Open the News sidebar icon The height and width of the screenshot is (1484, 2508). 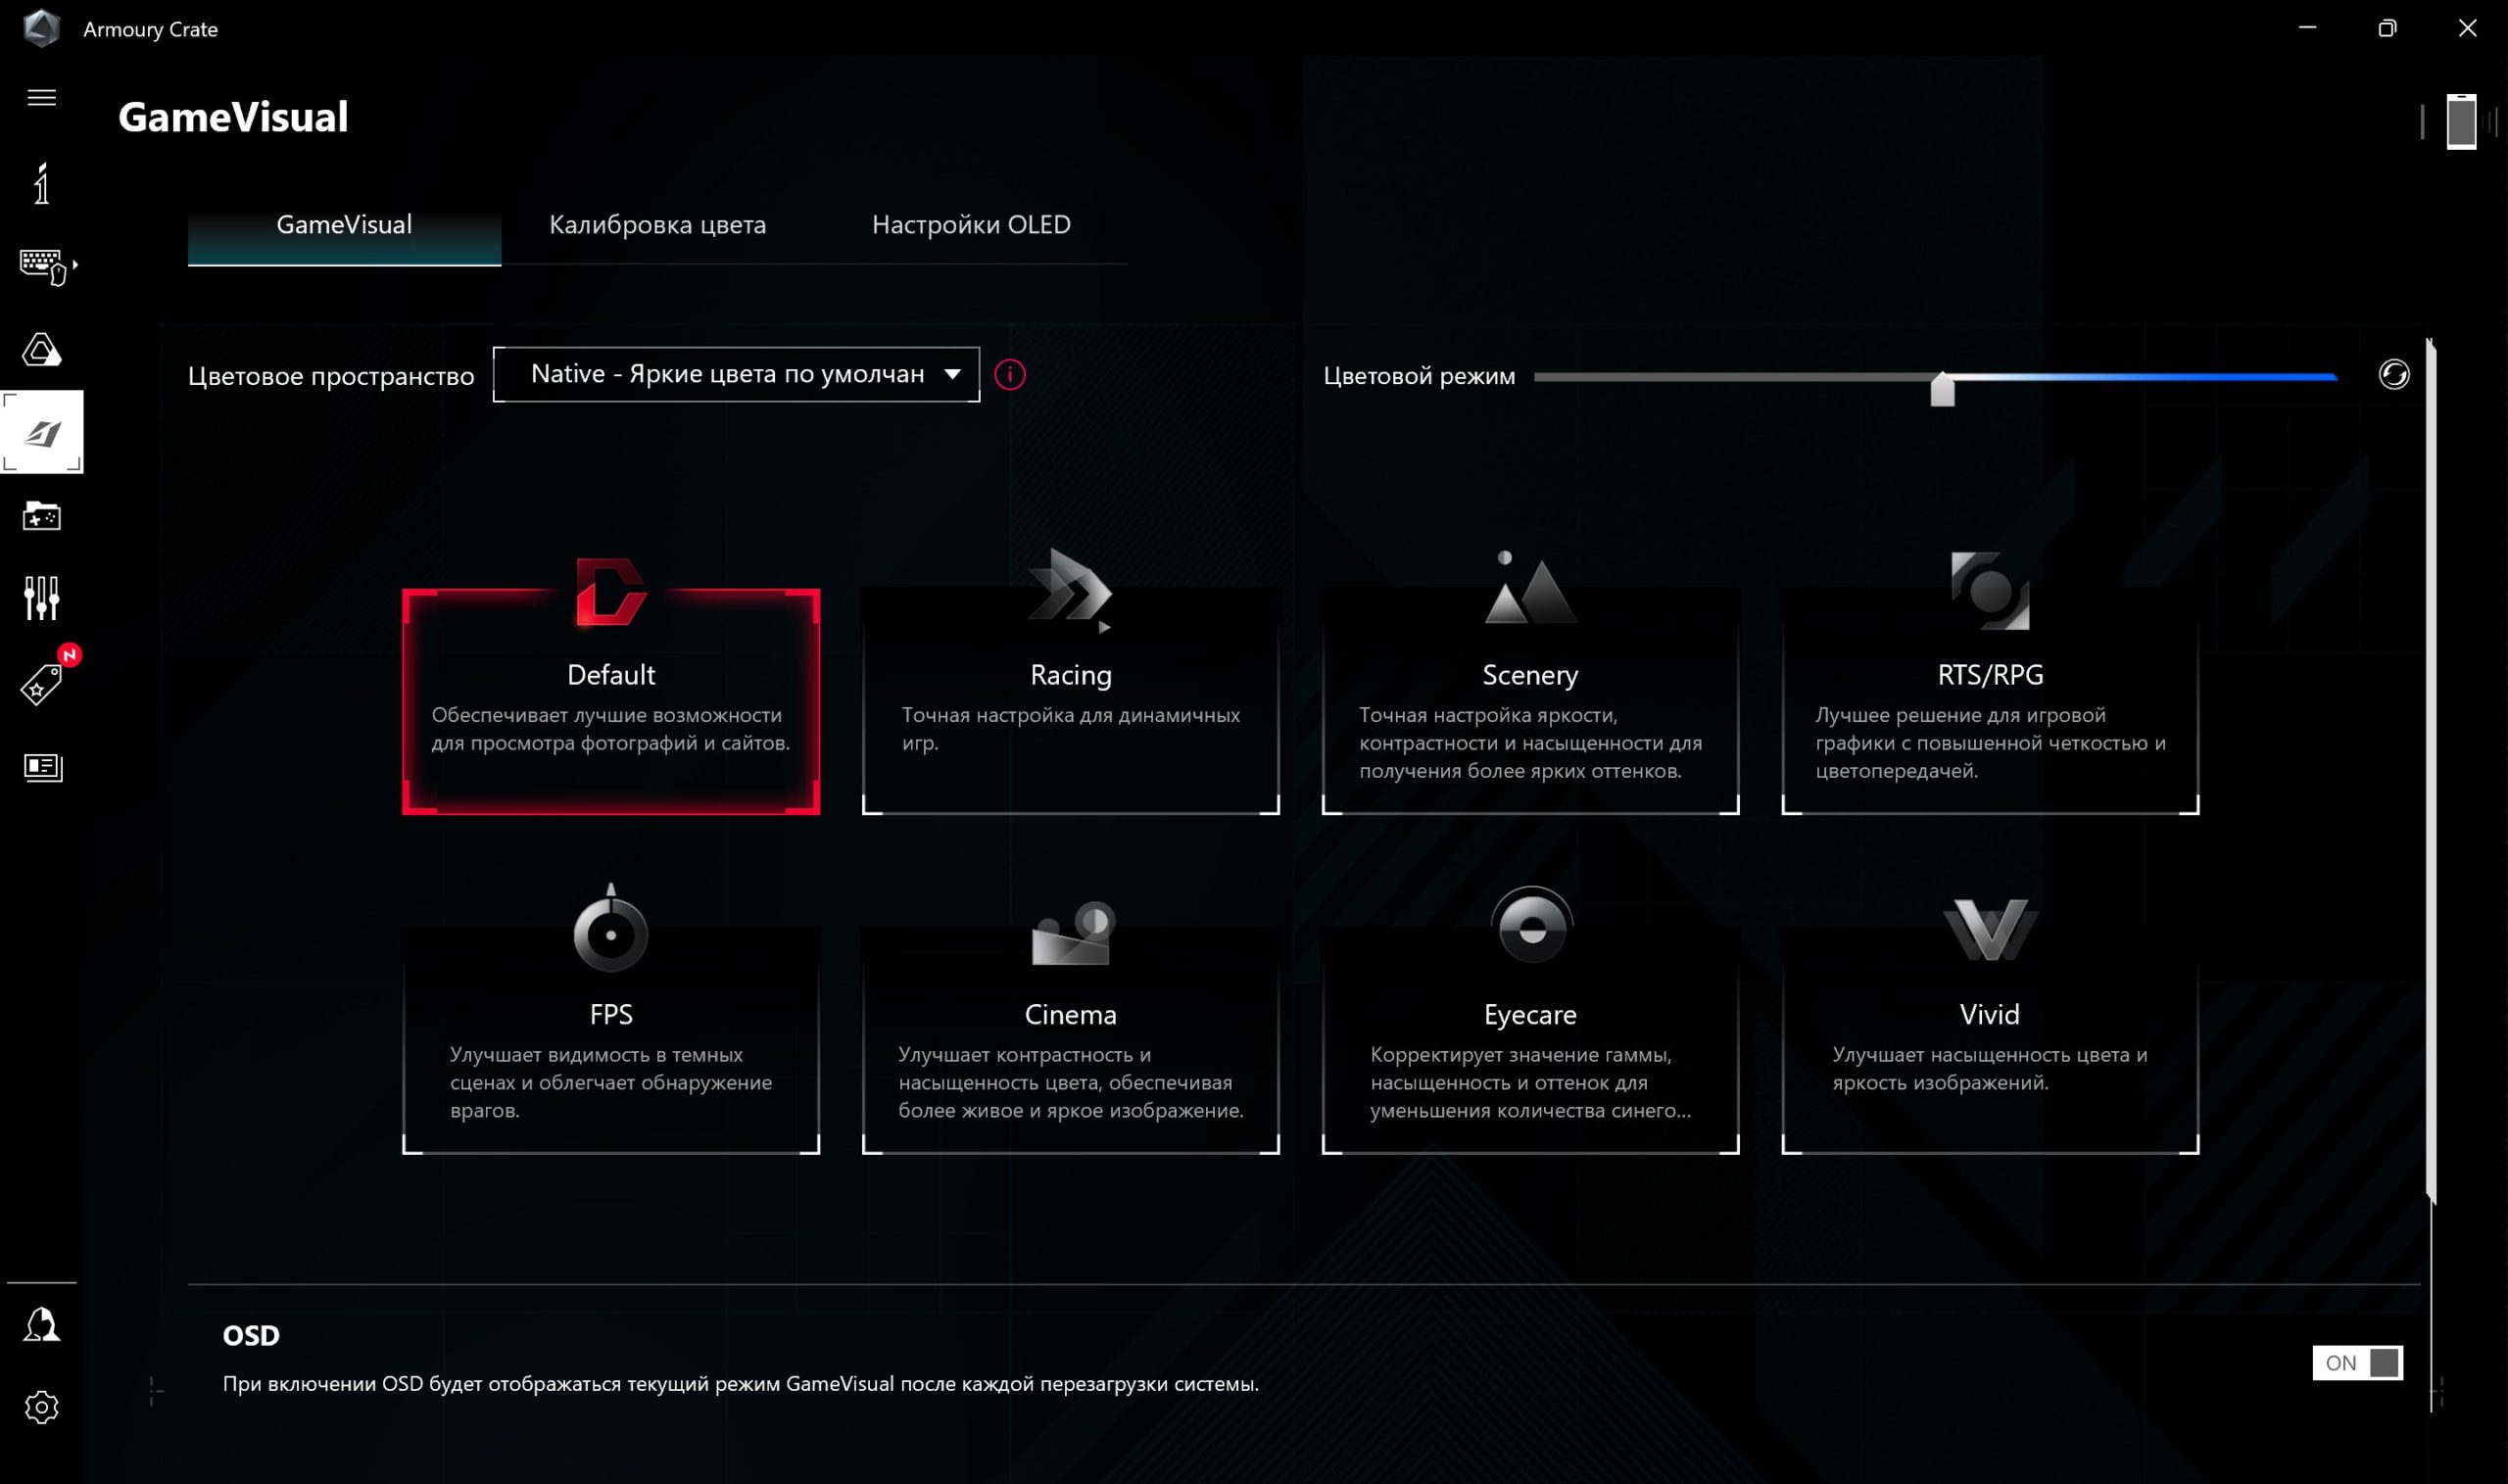pos(42,767)
